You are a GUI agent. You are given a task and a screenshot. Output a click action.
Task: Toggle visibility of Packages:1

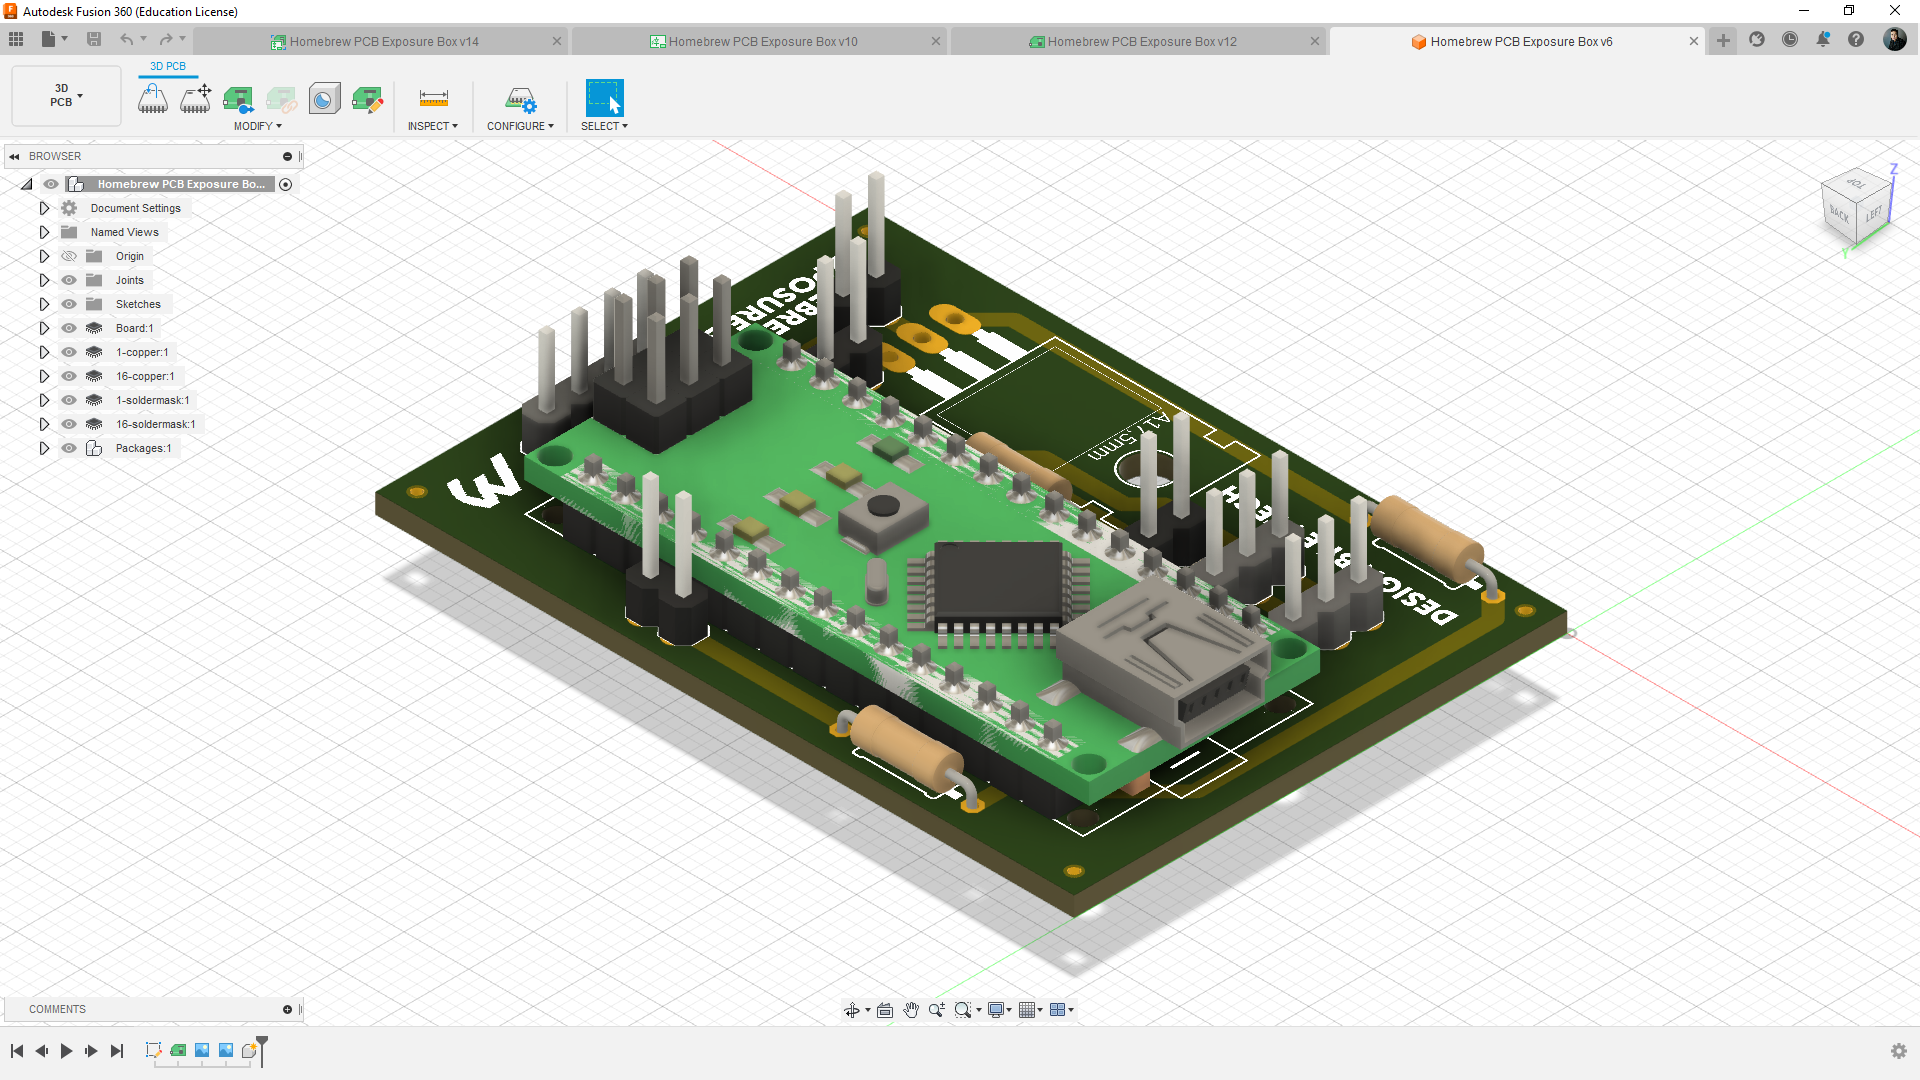coord(69,448)
